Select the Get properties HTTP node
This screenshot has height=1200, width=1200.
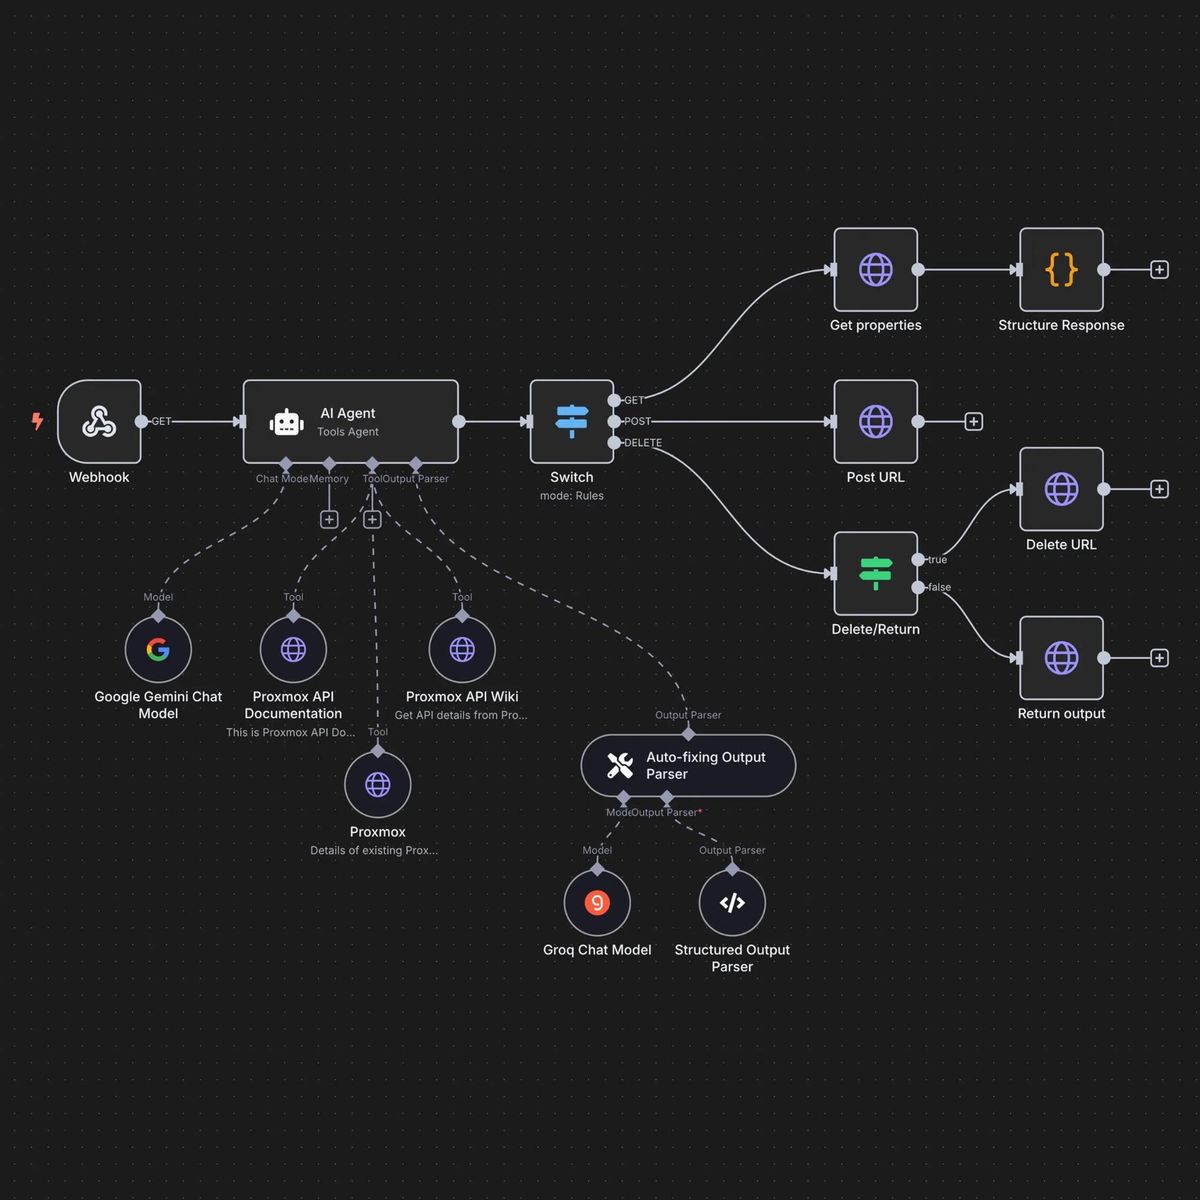(x=875, y=270)
